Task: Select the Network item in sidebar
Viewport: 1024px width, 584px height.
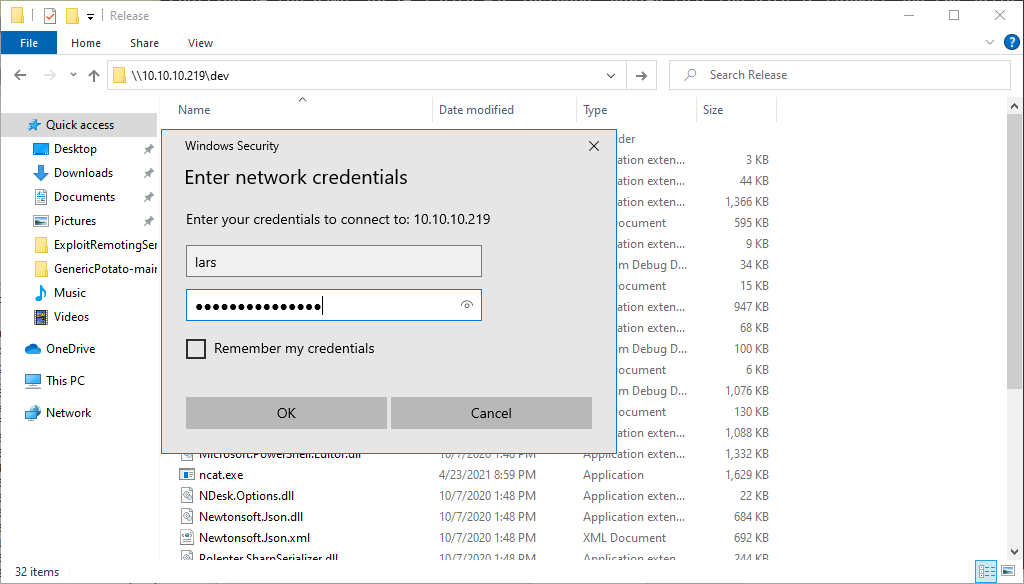Action: tap(68, 413)
